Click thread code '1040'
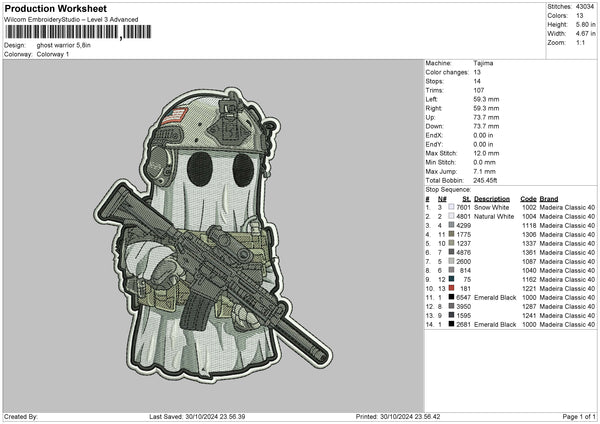The image size is (600, 424). coord(529,271)
